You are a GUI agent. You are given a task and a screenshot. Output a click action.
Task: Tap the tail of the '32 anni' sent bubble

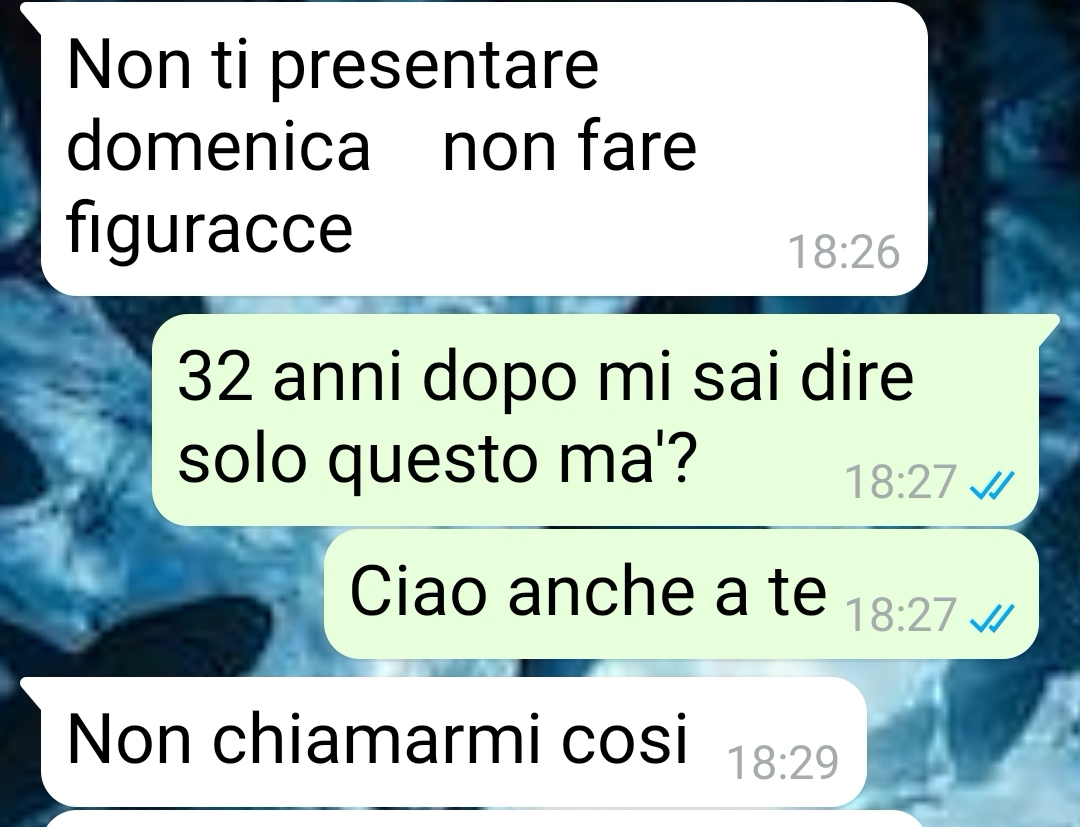[1048, 326]
